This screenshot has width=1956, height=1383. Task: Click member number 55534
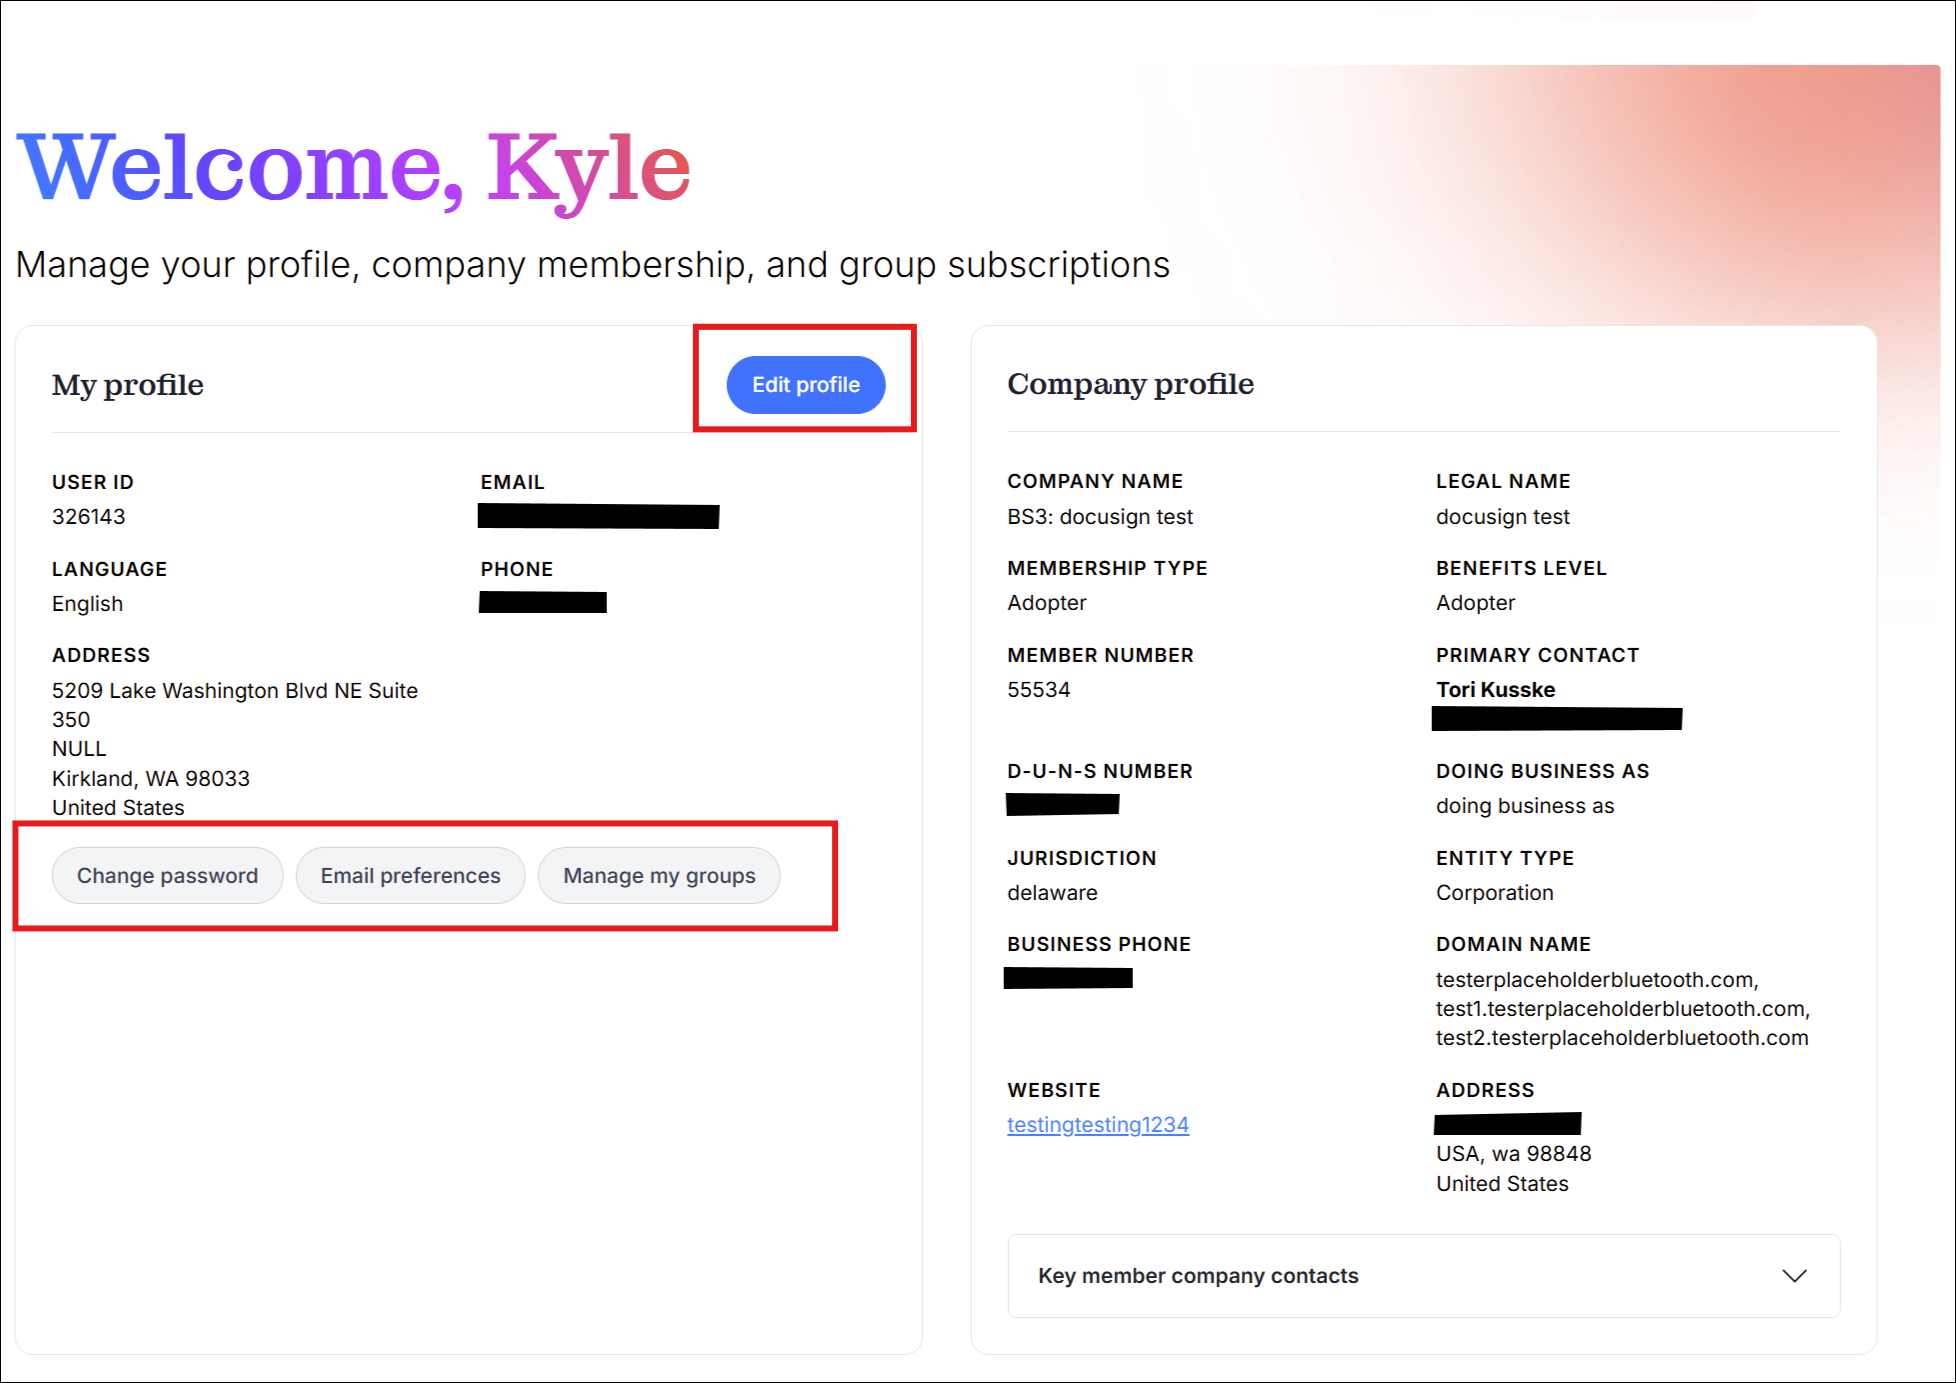coord(1038,690)
